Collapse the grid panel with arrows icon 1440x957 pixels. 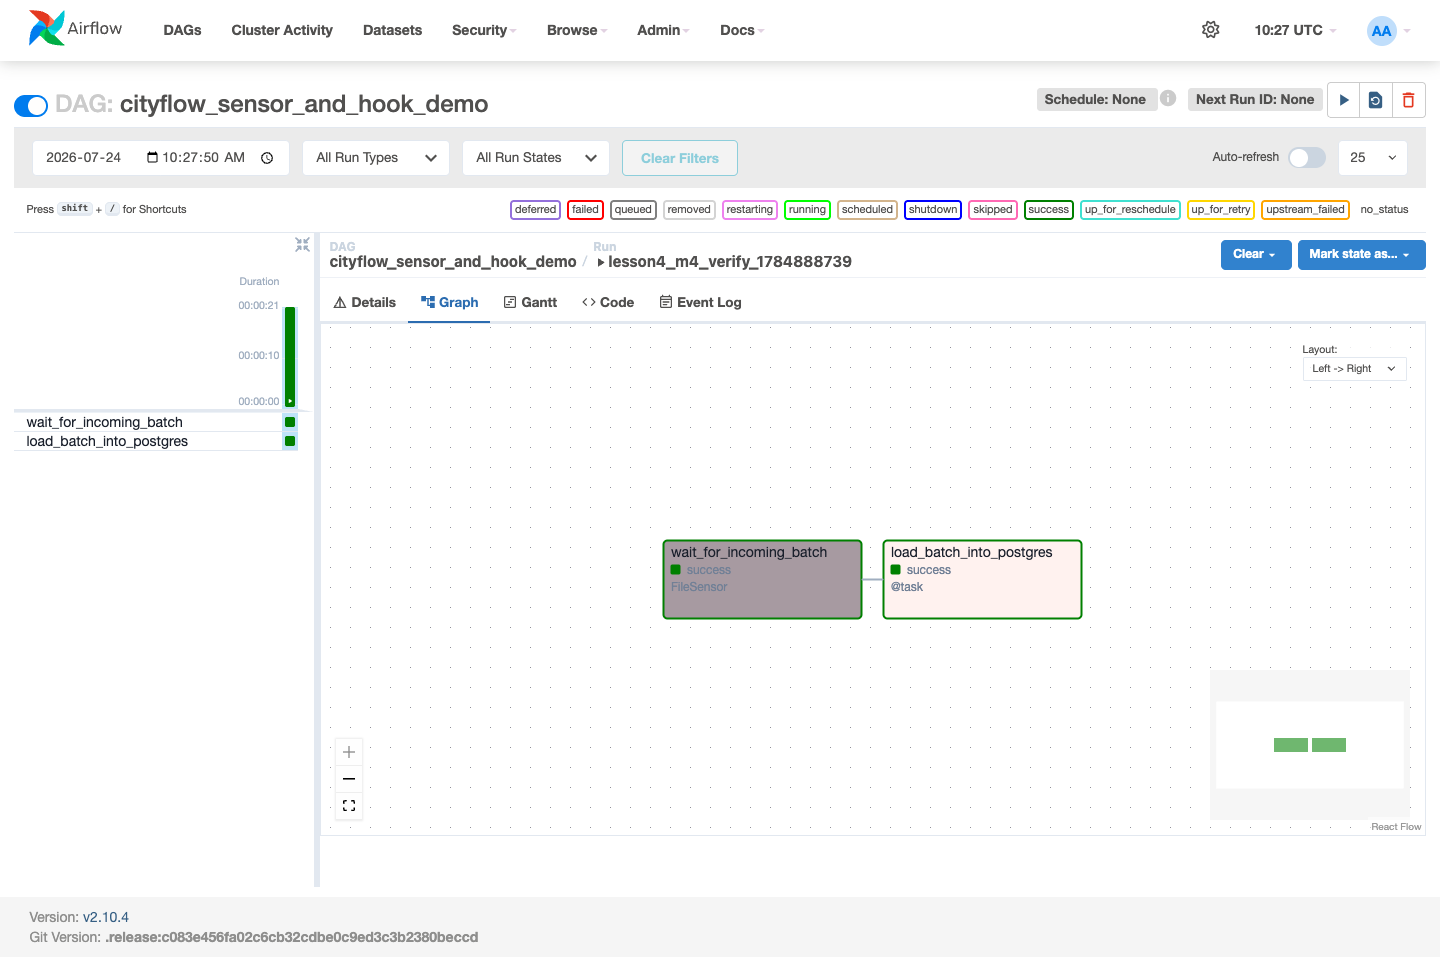(302, 244)
